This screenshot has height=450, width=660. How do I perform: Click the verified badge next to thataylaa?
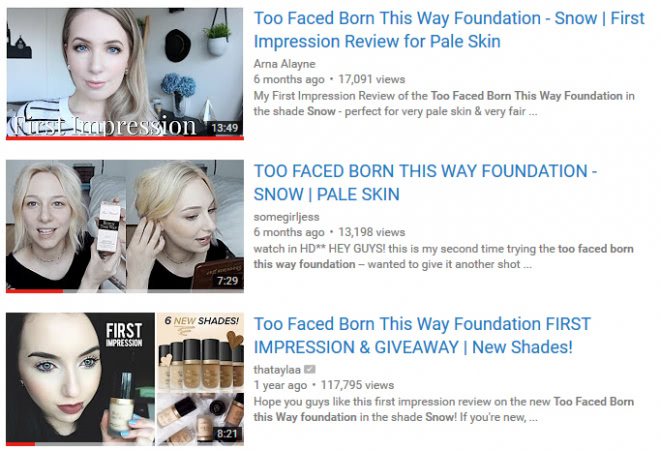click(x=309, y=370)
